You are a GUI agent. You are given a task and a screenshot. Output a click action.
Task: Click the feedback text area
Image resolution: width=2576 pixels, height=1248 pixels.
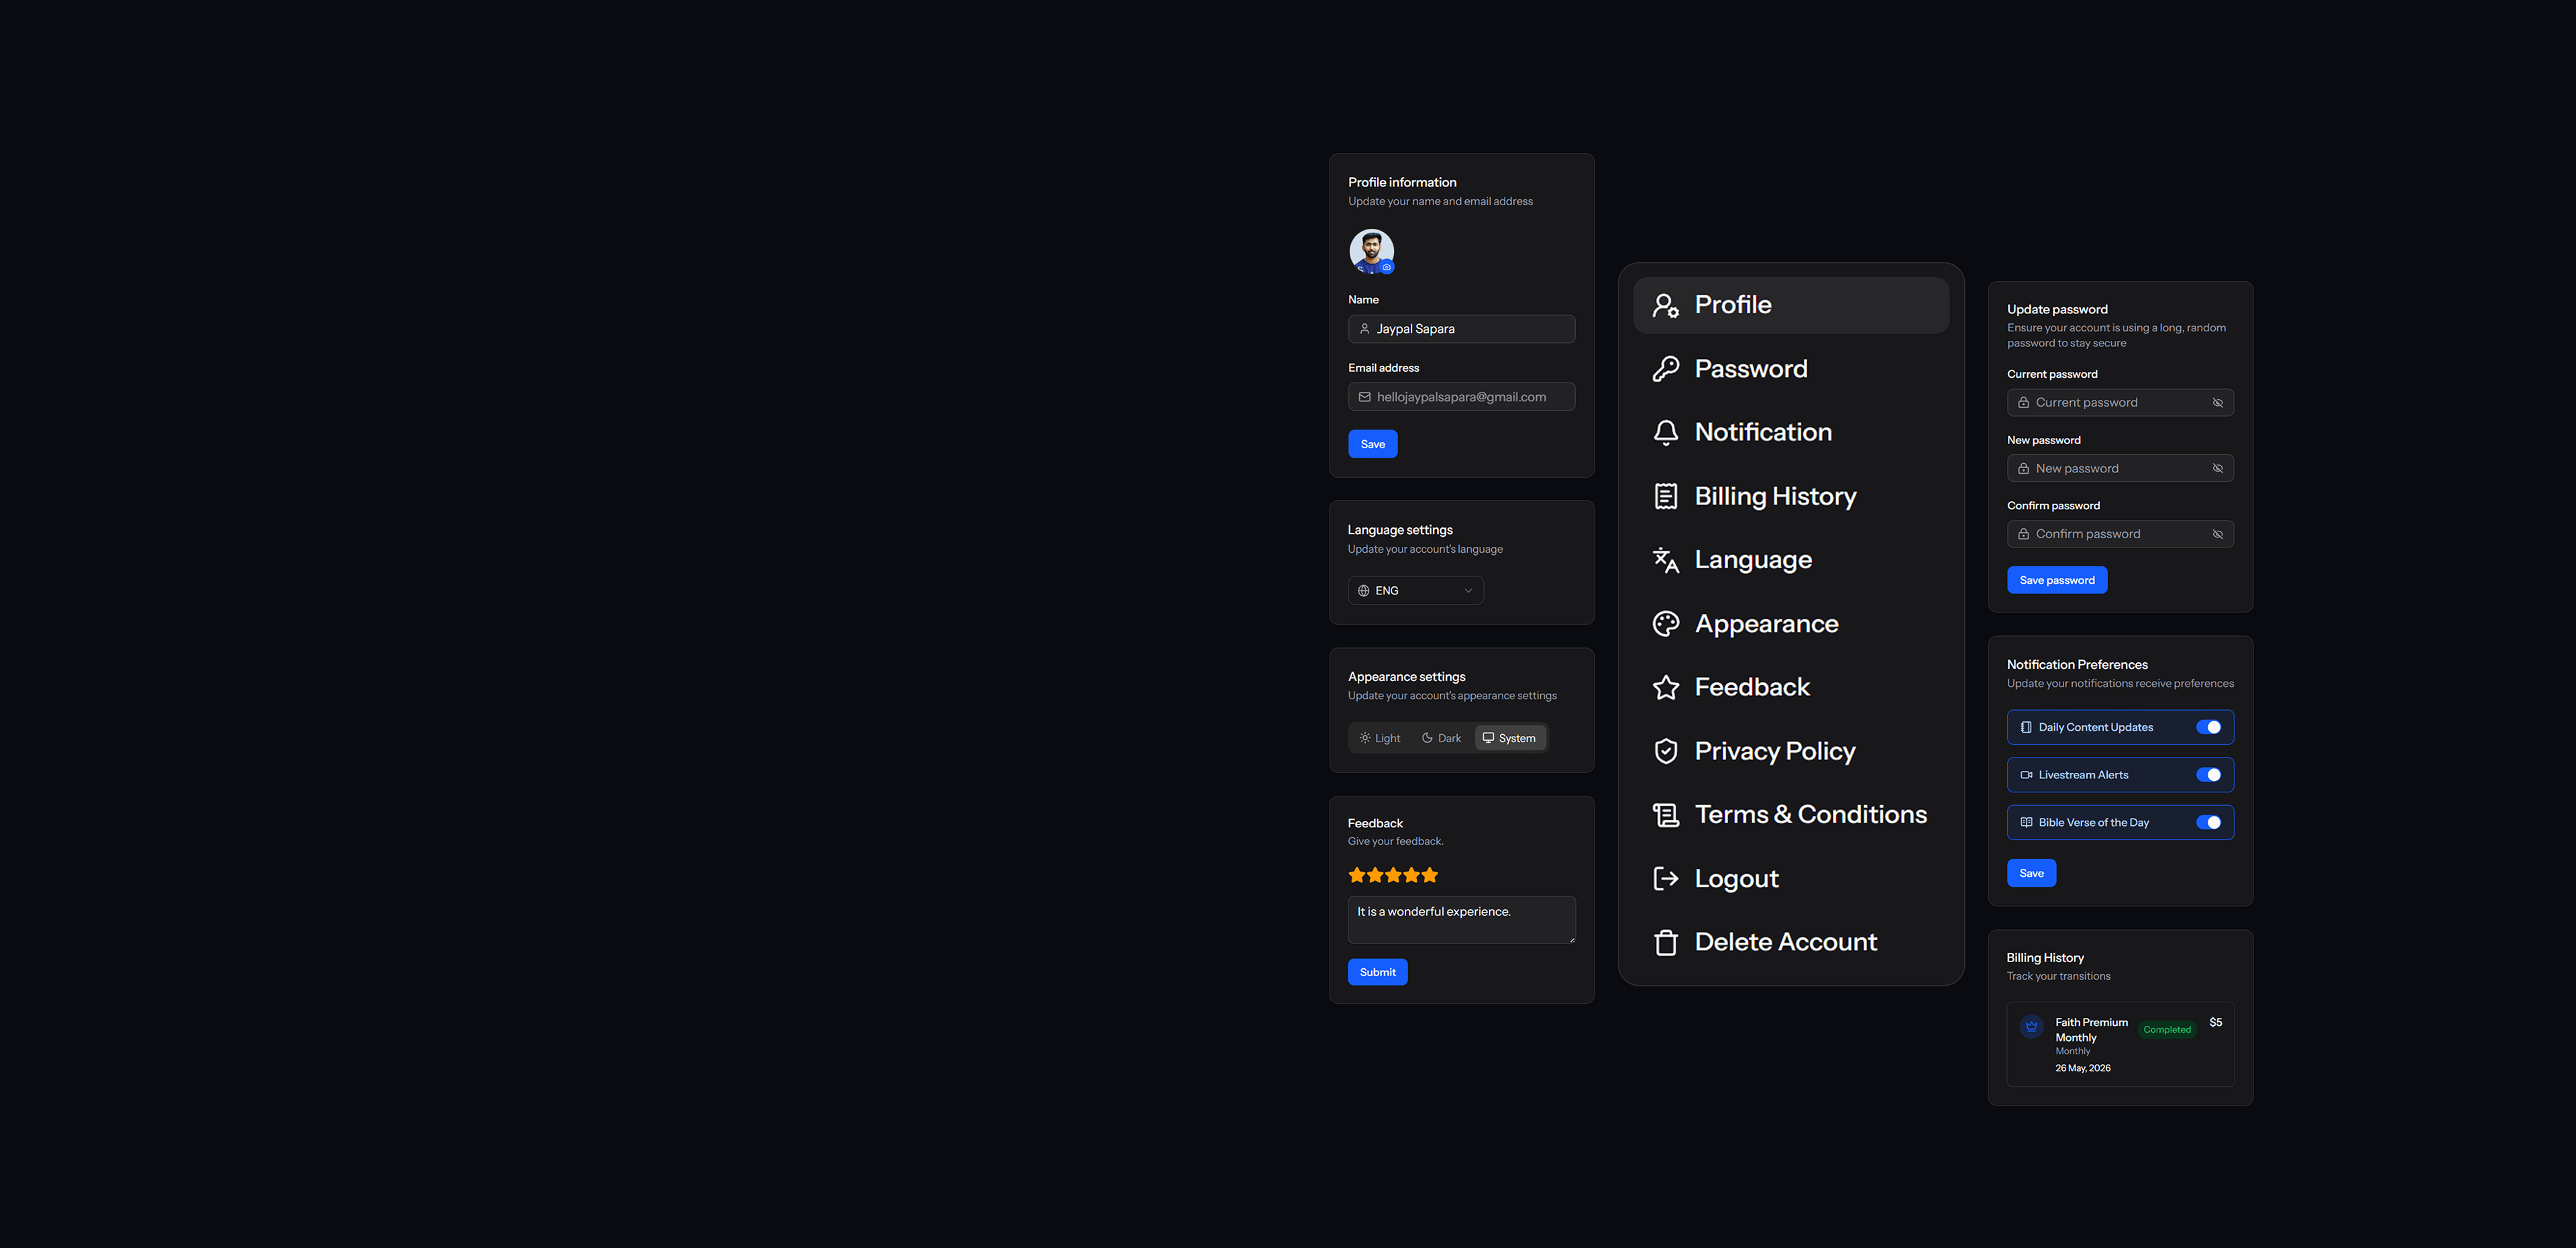pos(1461,920)
